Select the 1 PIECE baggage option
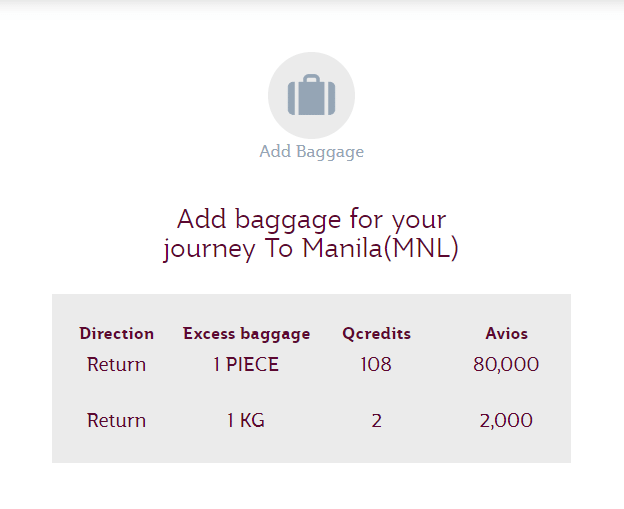The width and height of the screenshot is (624, 509). 246,365
